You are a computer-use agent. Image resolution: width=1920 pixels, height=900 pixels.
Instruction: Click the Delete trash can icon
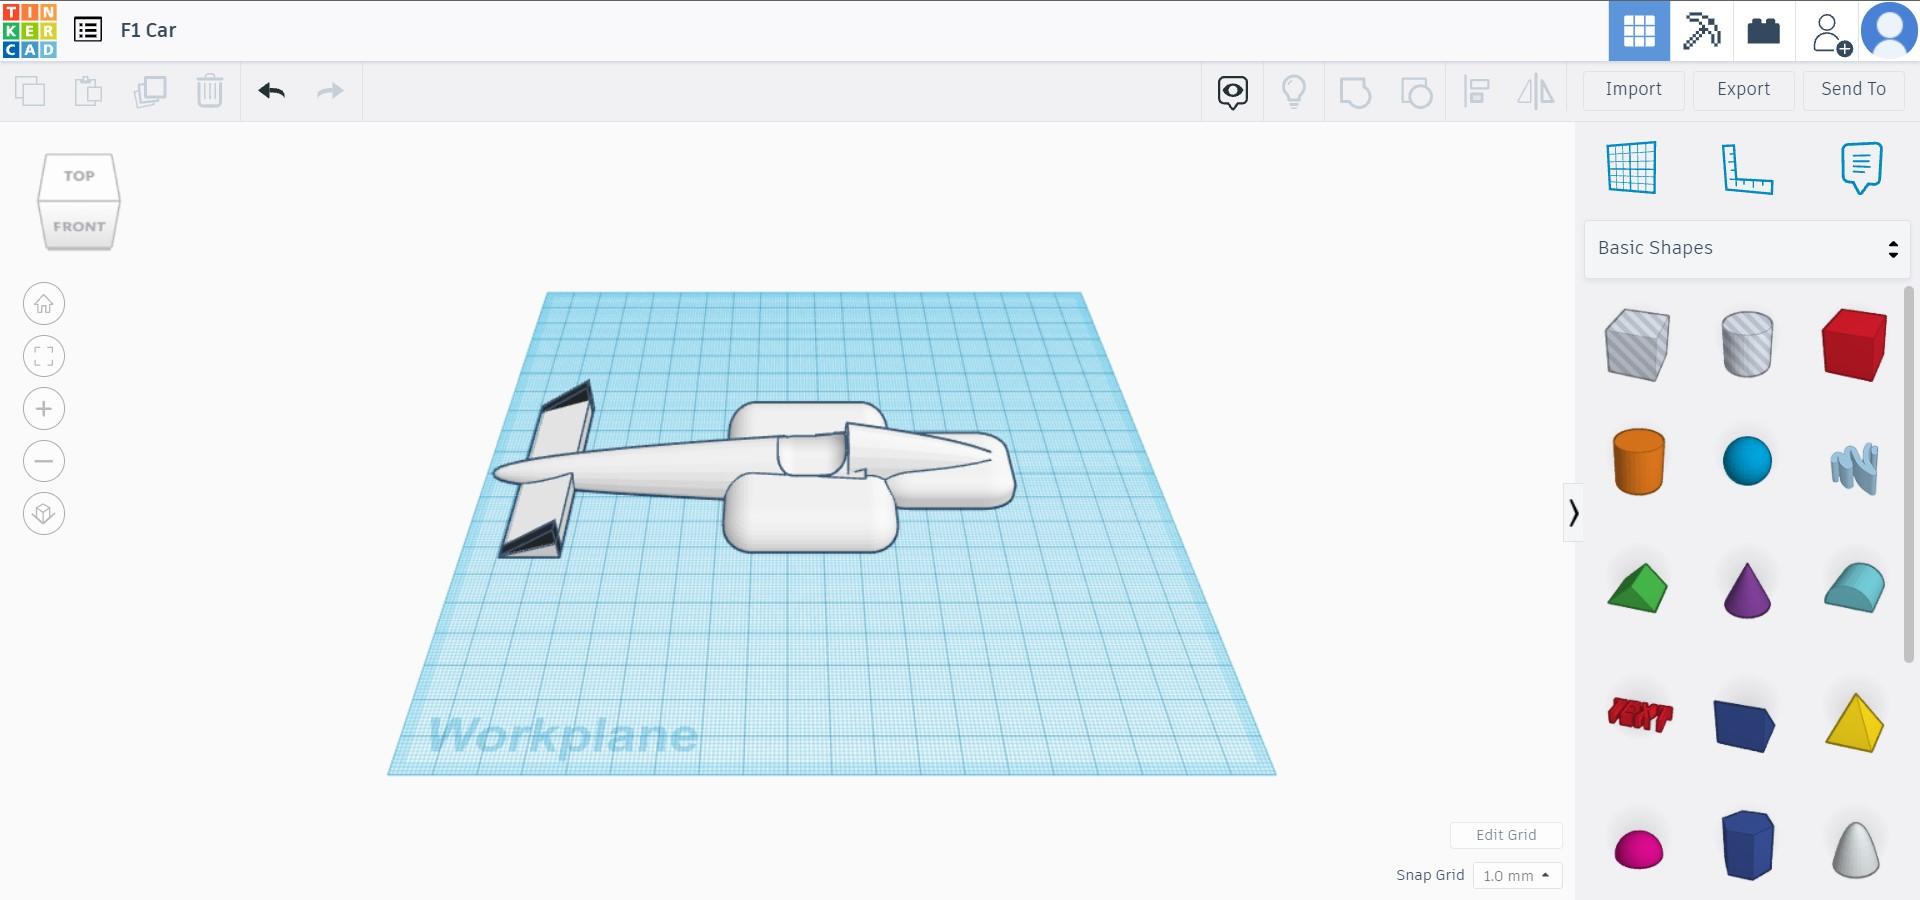pos(210,91)
